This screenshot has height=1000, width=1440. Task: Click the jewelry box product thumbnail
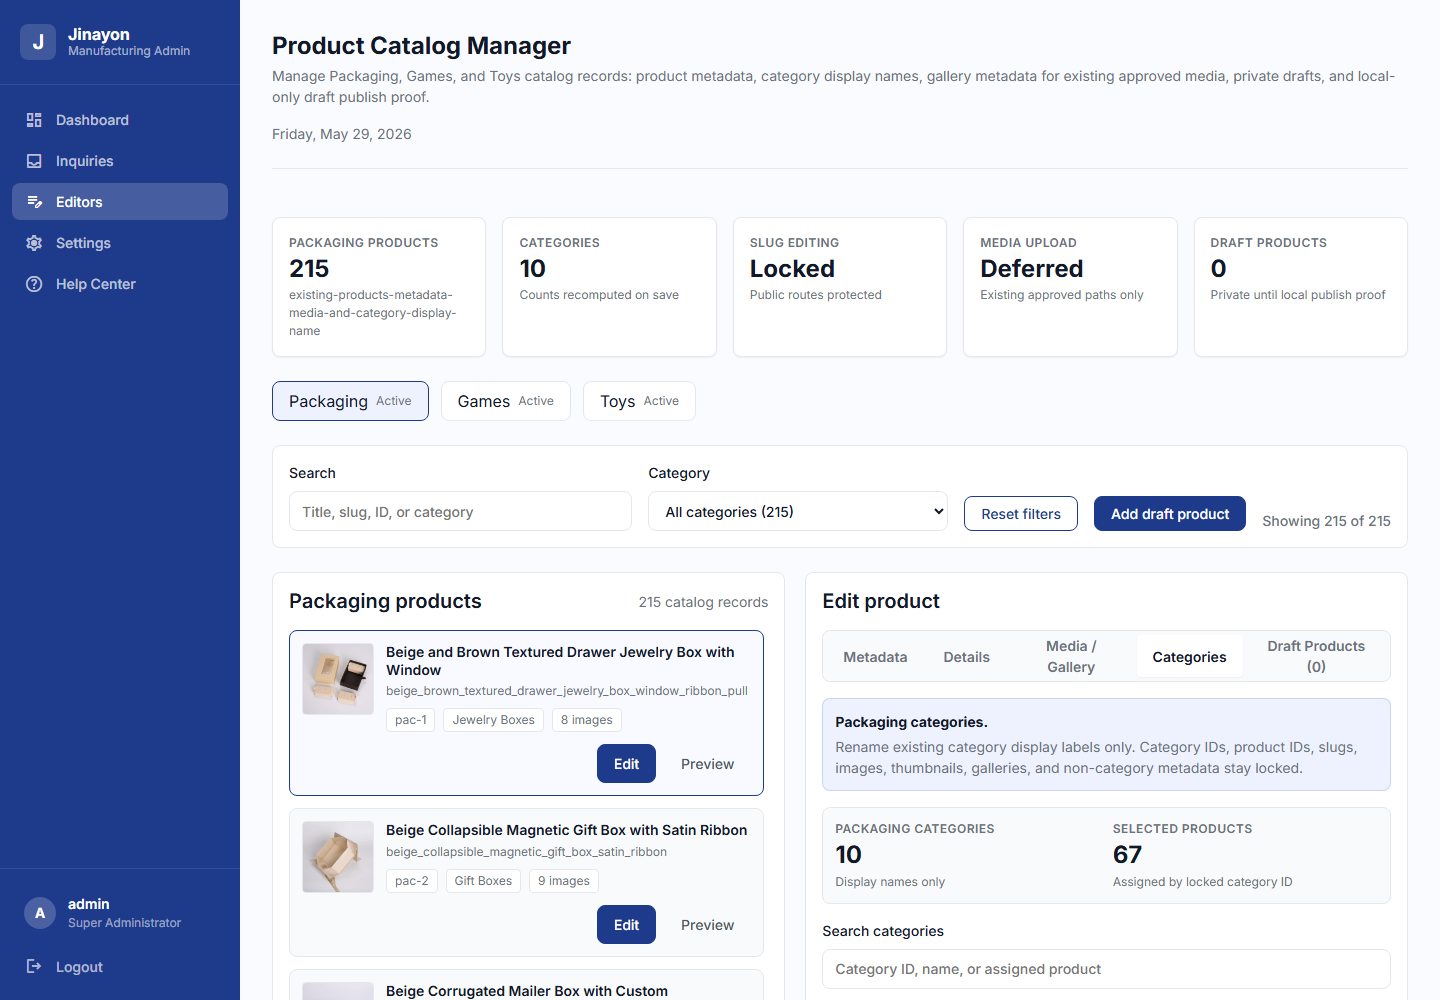pyautogui.click(x=338, y=679)
